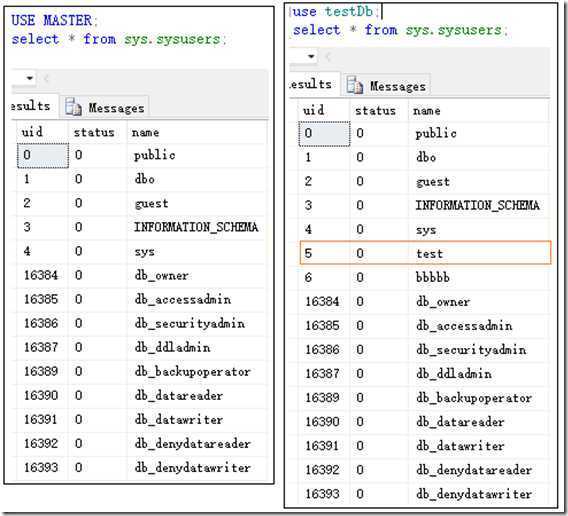Click 'use testDb' line in right query editor

tap(335, 12)
